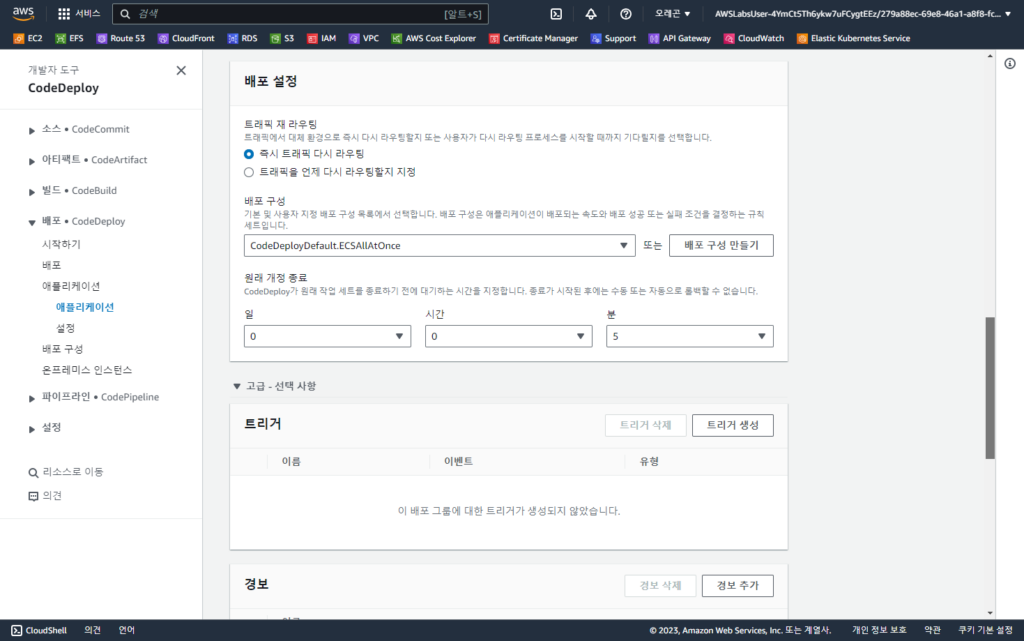
Task: Expand 빌드 • CodeBuild in sidebar
Action: coord(31,192)
